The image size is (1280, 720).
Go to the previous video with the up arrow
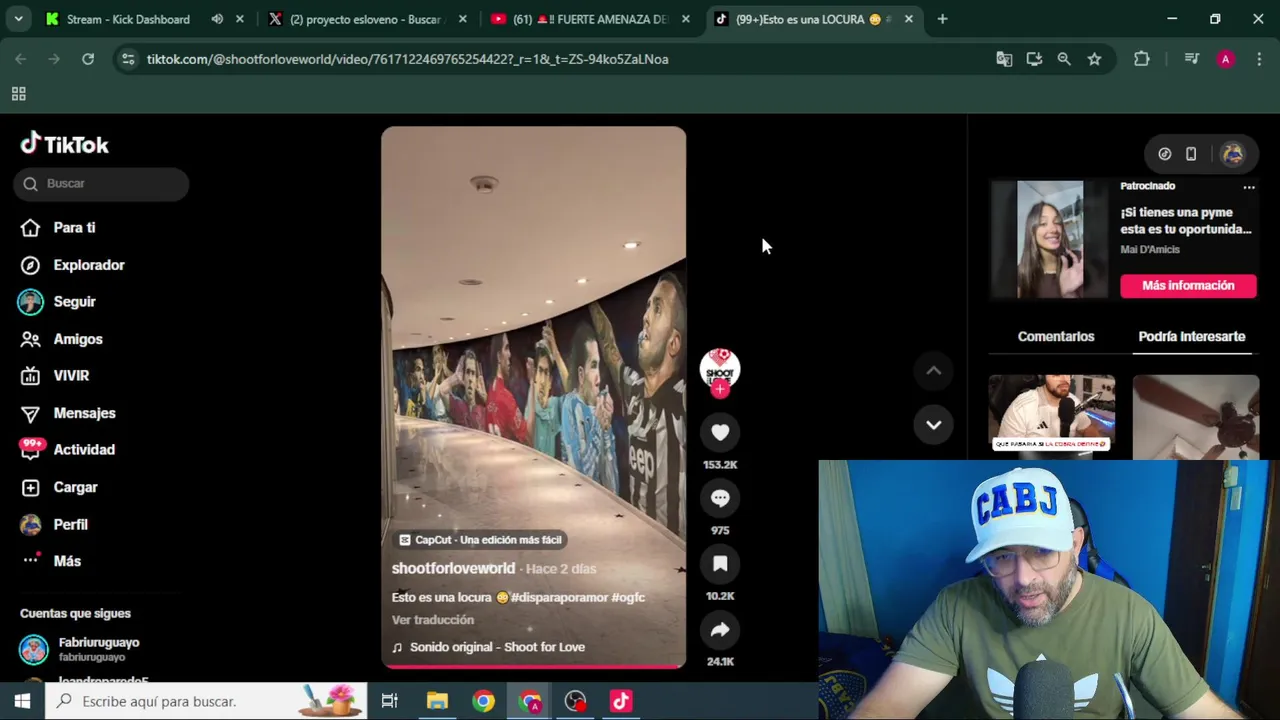coord(933,371)
